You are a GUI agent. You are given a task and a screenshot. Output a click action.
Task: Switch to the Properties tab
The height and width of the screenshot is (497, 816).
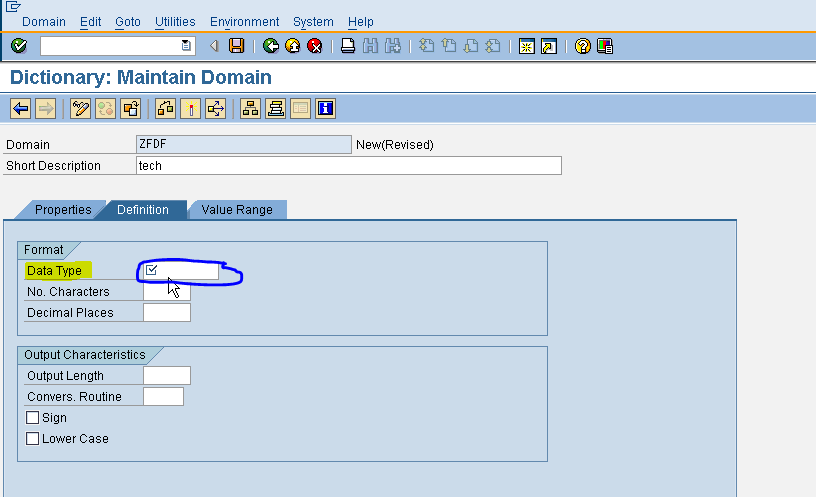click(x=62, y=210)
